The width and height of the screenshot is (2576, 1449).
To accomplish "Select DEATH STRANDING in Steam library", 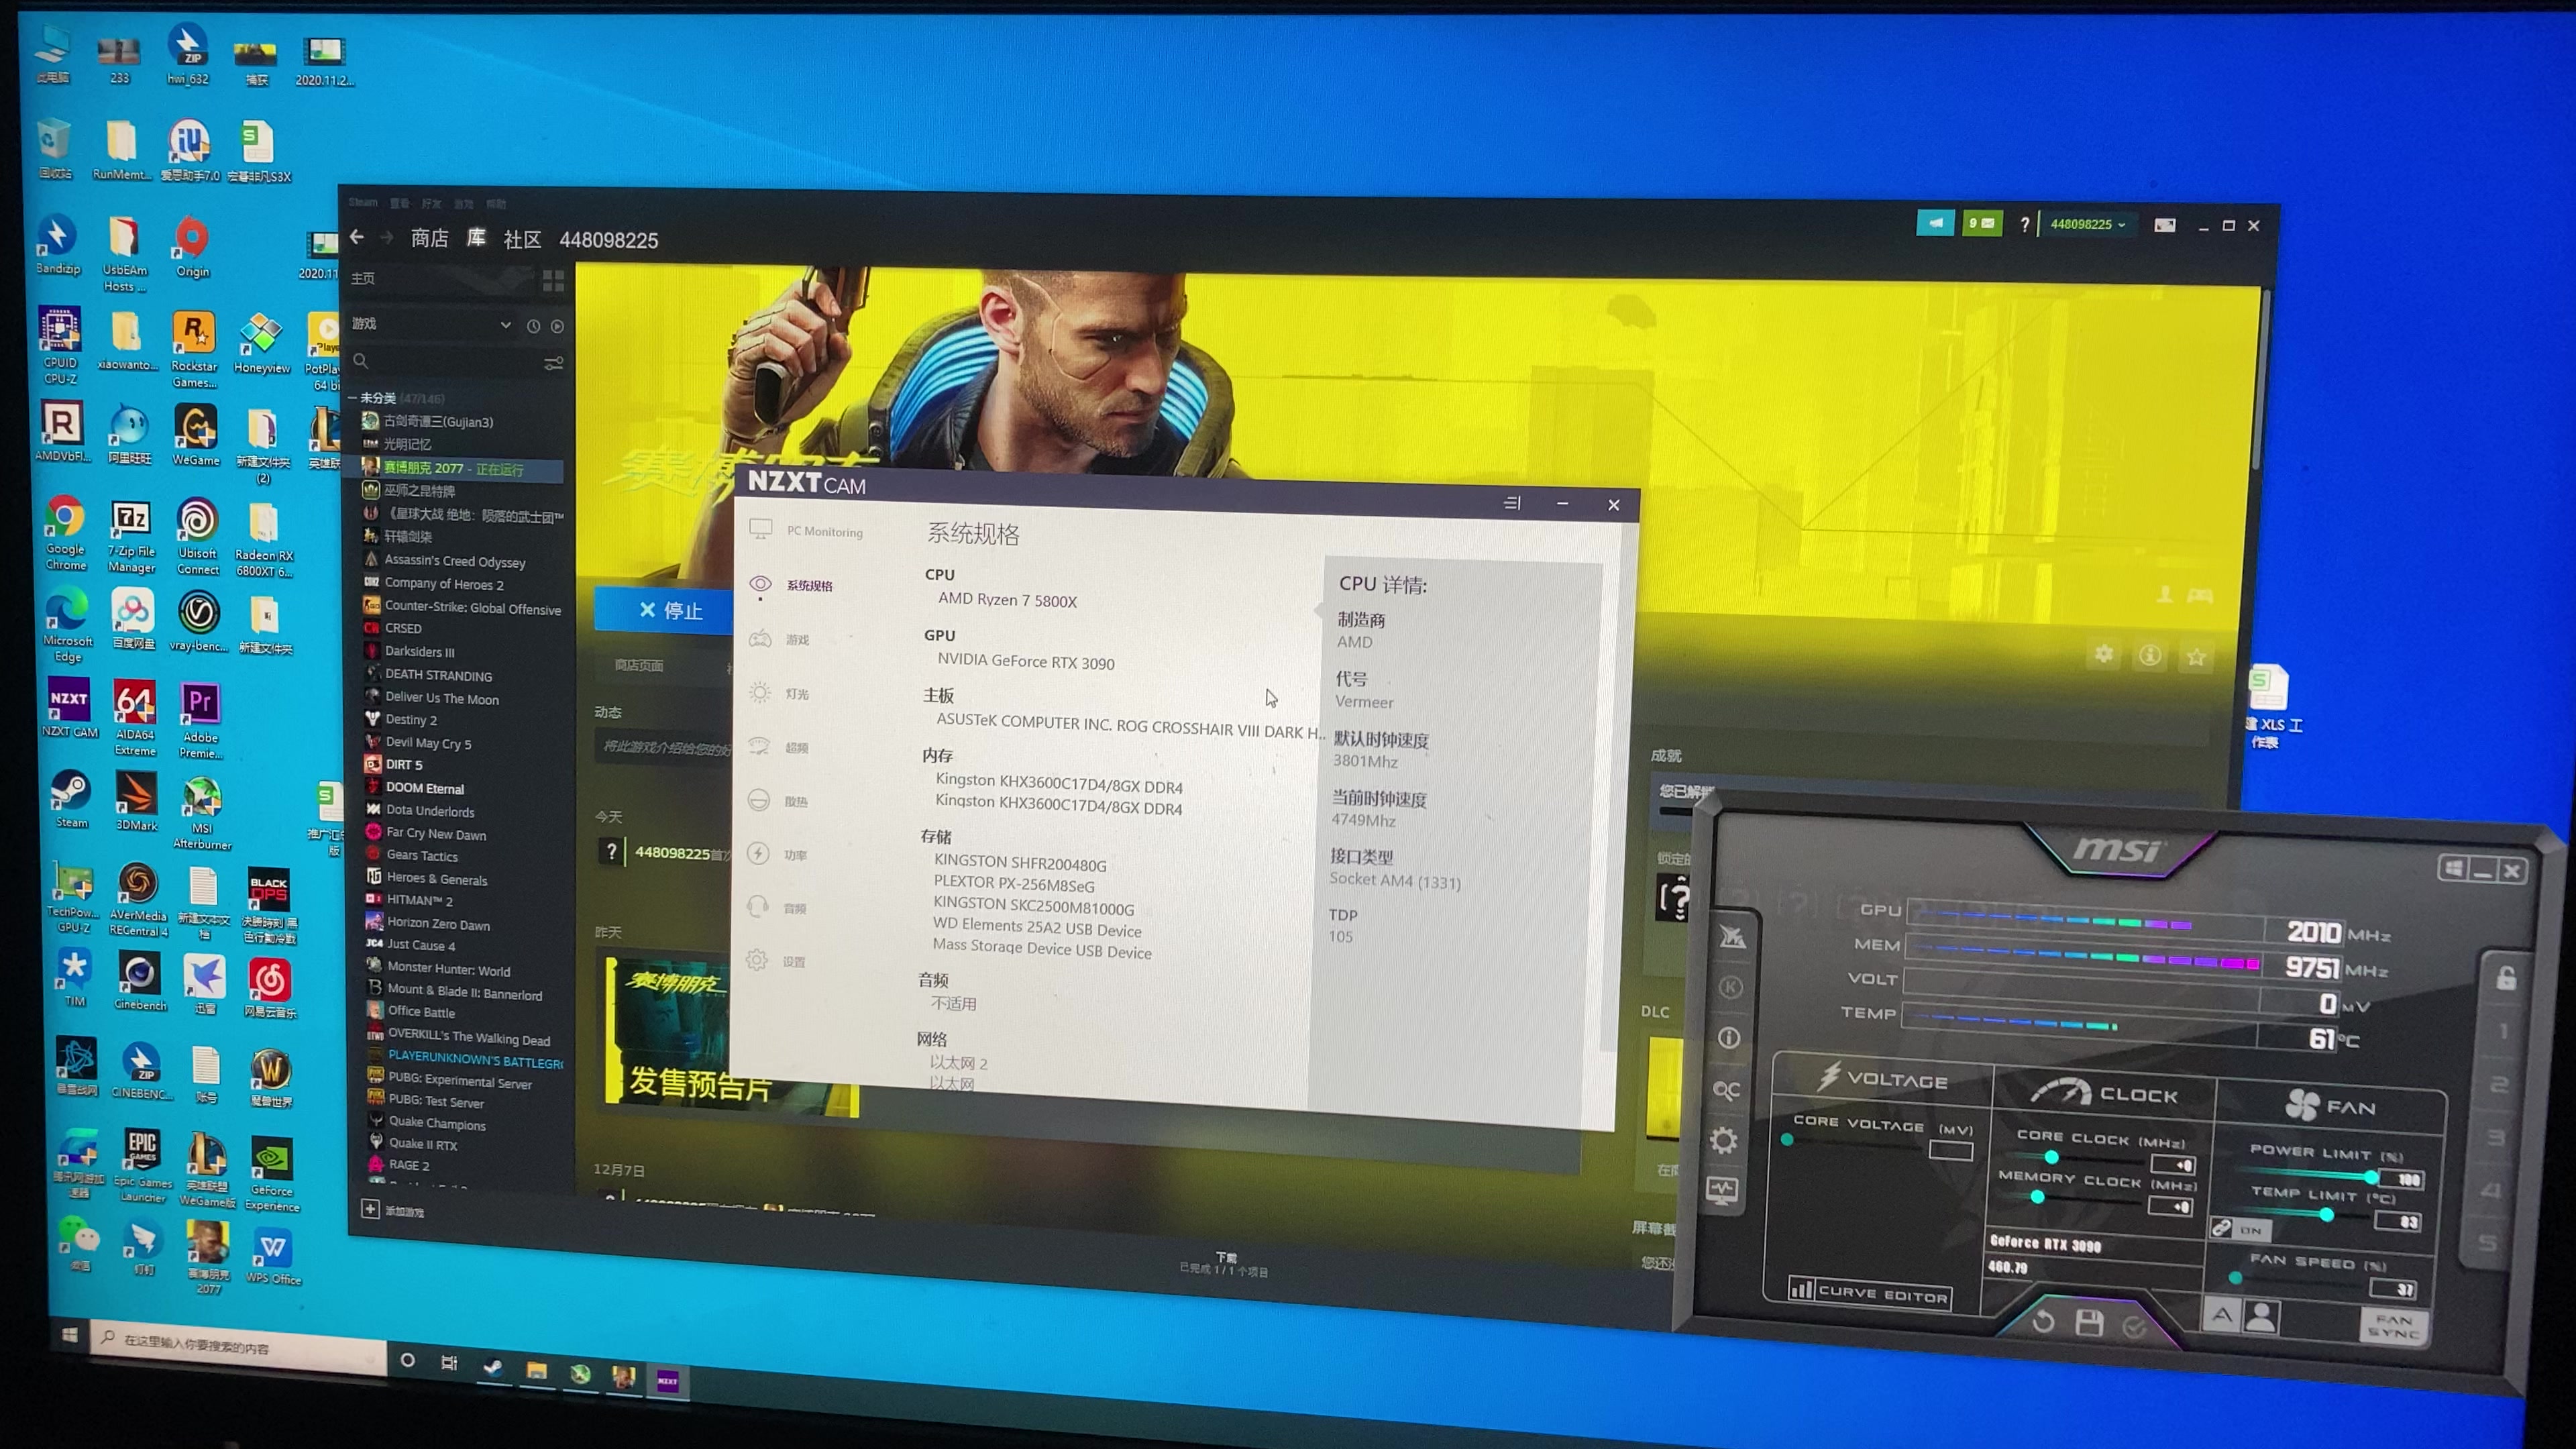I will click(x=438, y=675).
